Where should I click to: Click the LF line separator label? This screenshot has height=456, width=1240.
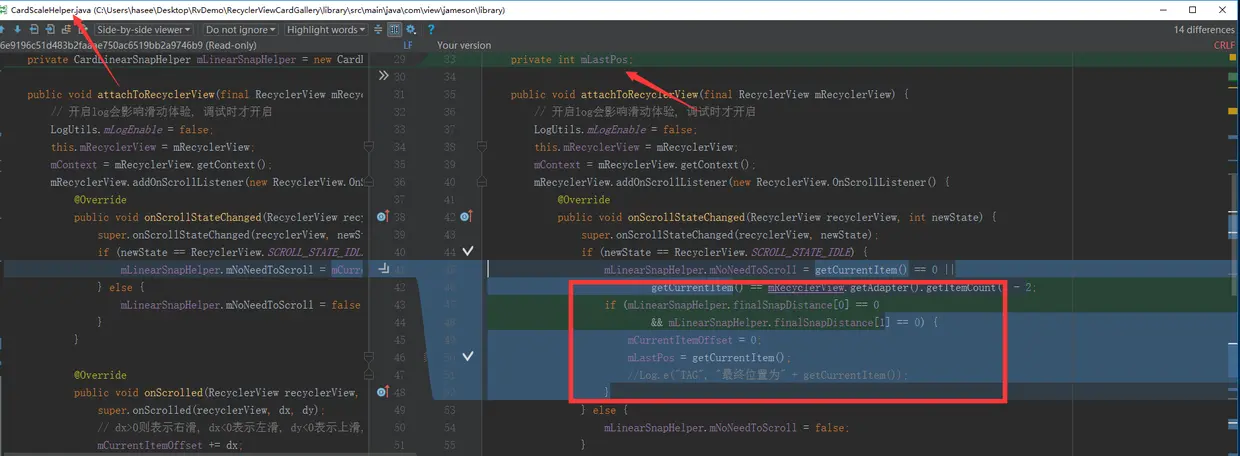point(408,45)
